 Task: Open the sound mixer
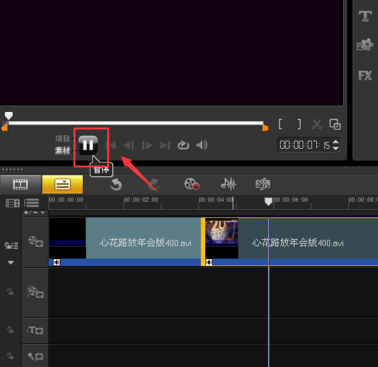229,184
